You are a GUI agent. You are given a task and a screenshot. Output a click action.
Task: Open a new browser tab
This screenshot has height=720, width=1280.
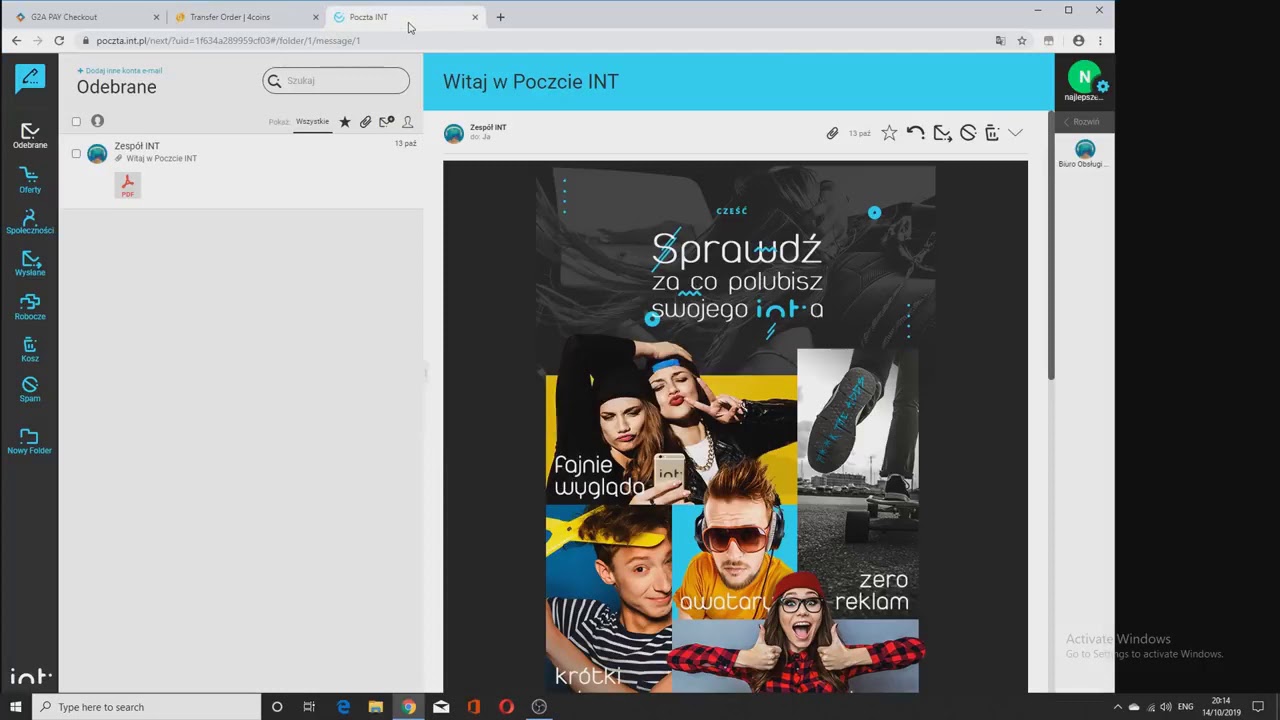click(x=500, y=17)
